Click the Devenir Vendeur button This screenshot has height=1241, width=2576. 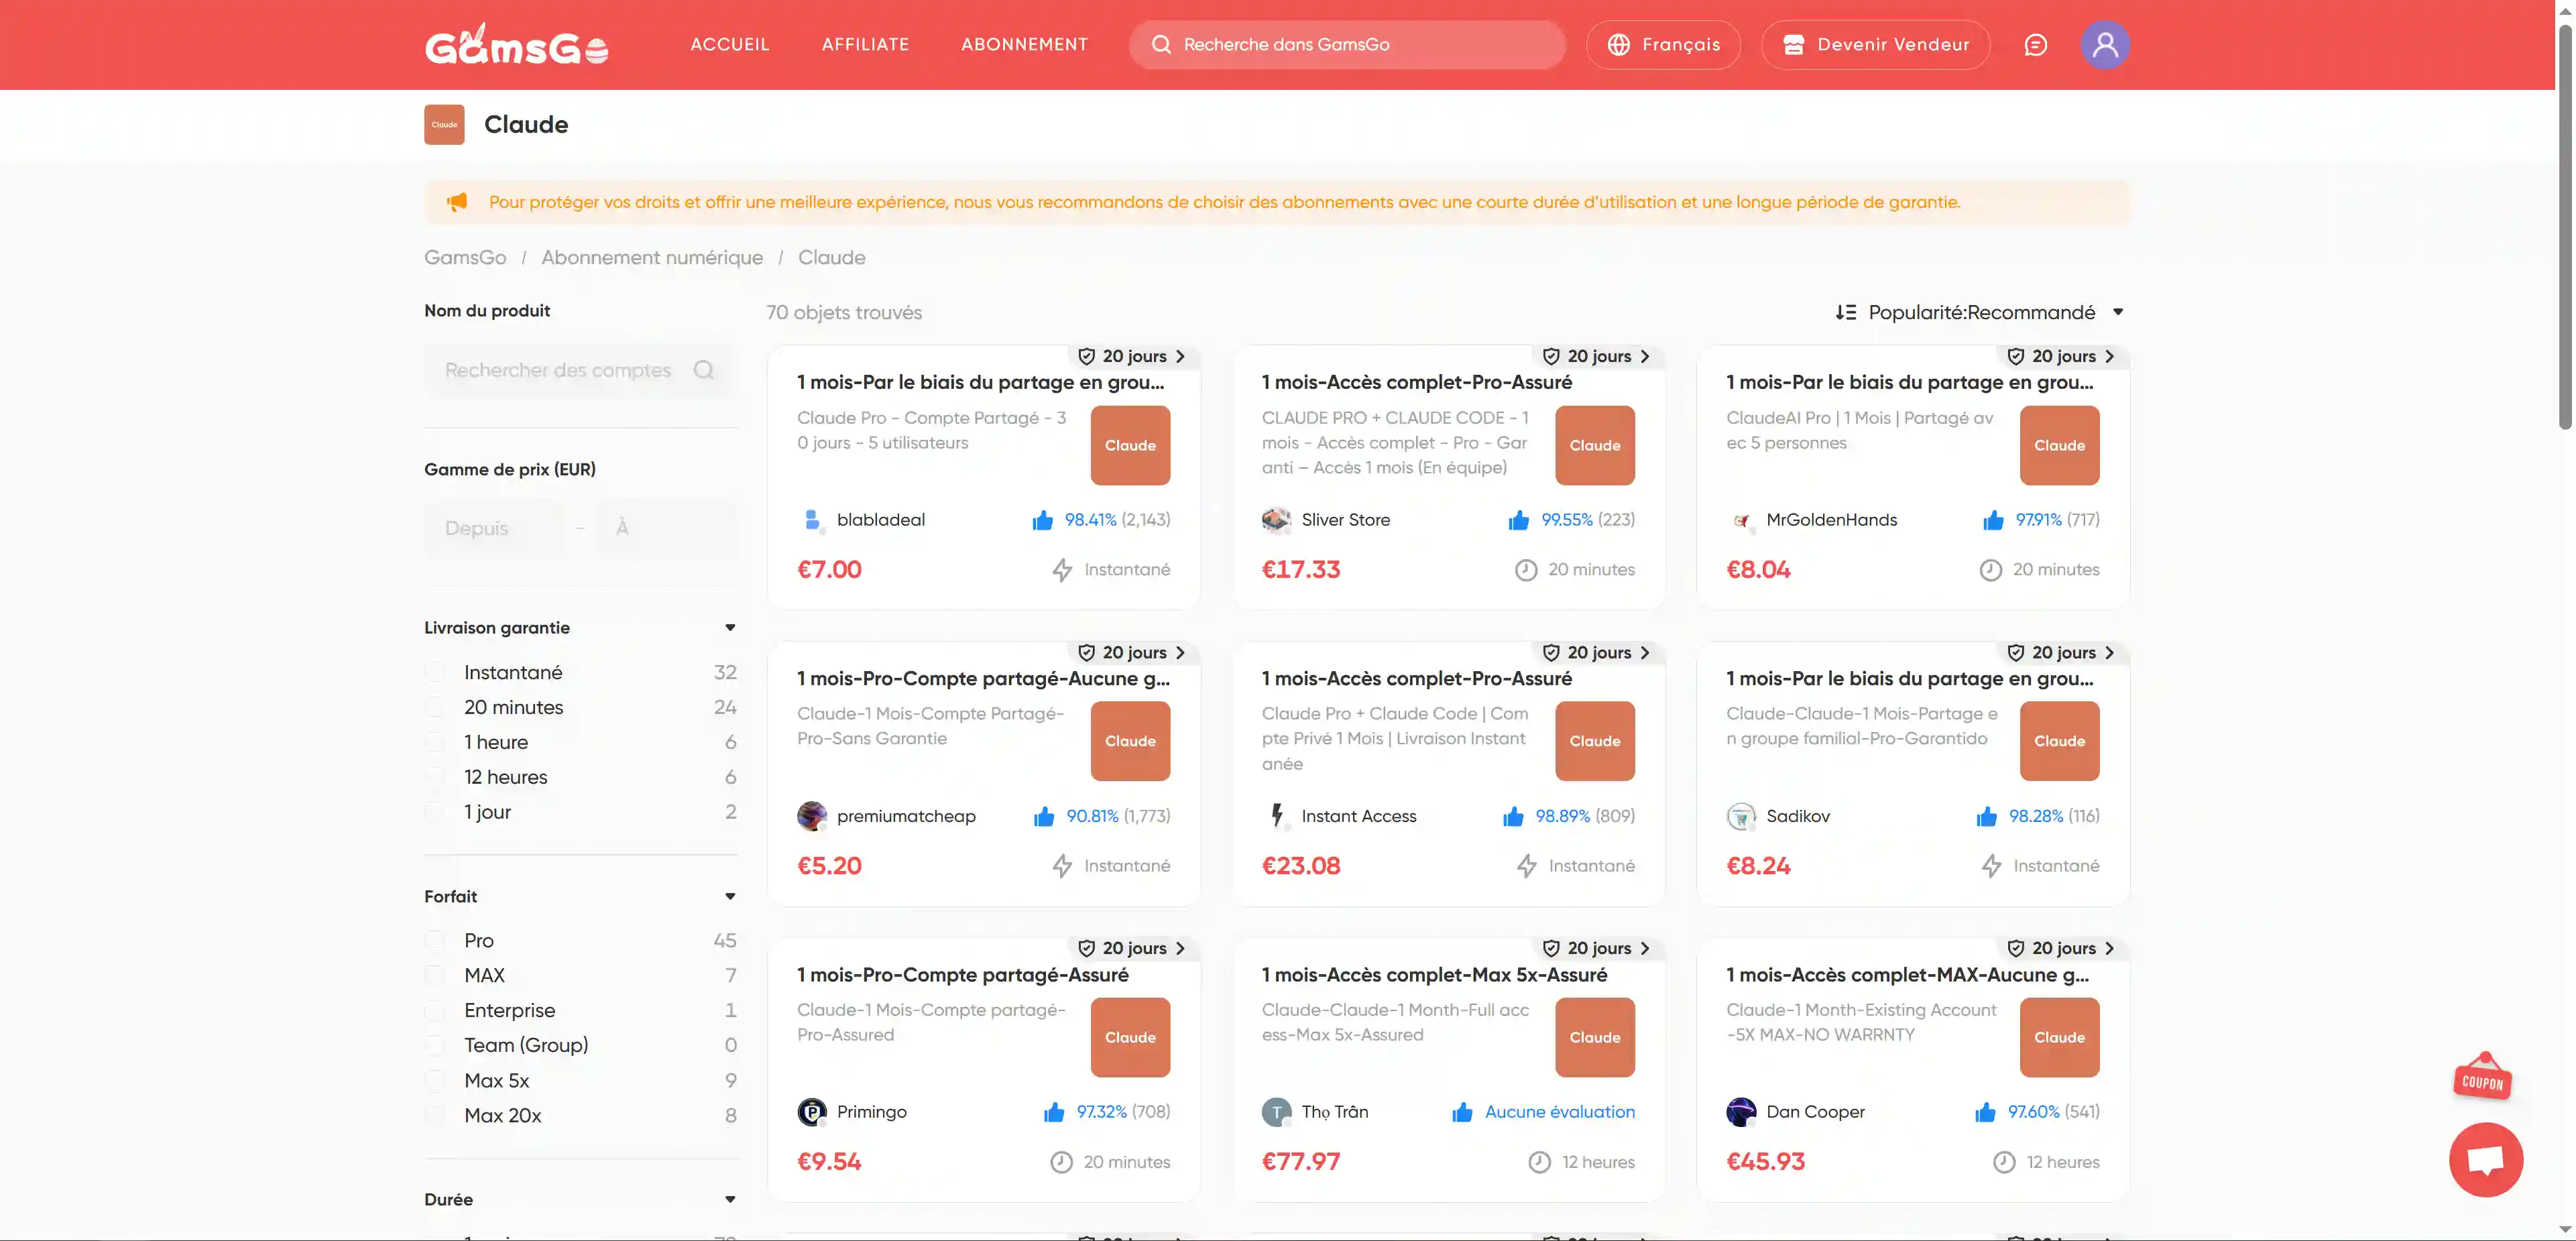(1875, 45)
